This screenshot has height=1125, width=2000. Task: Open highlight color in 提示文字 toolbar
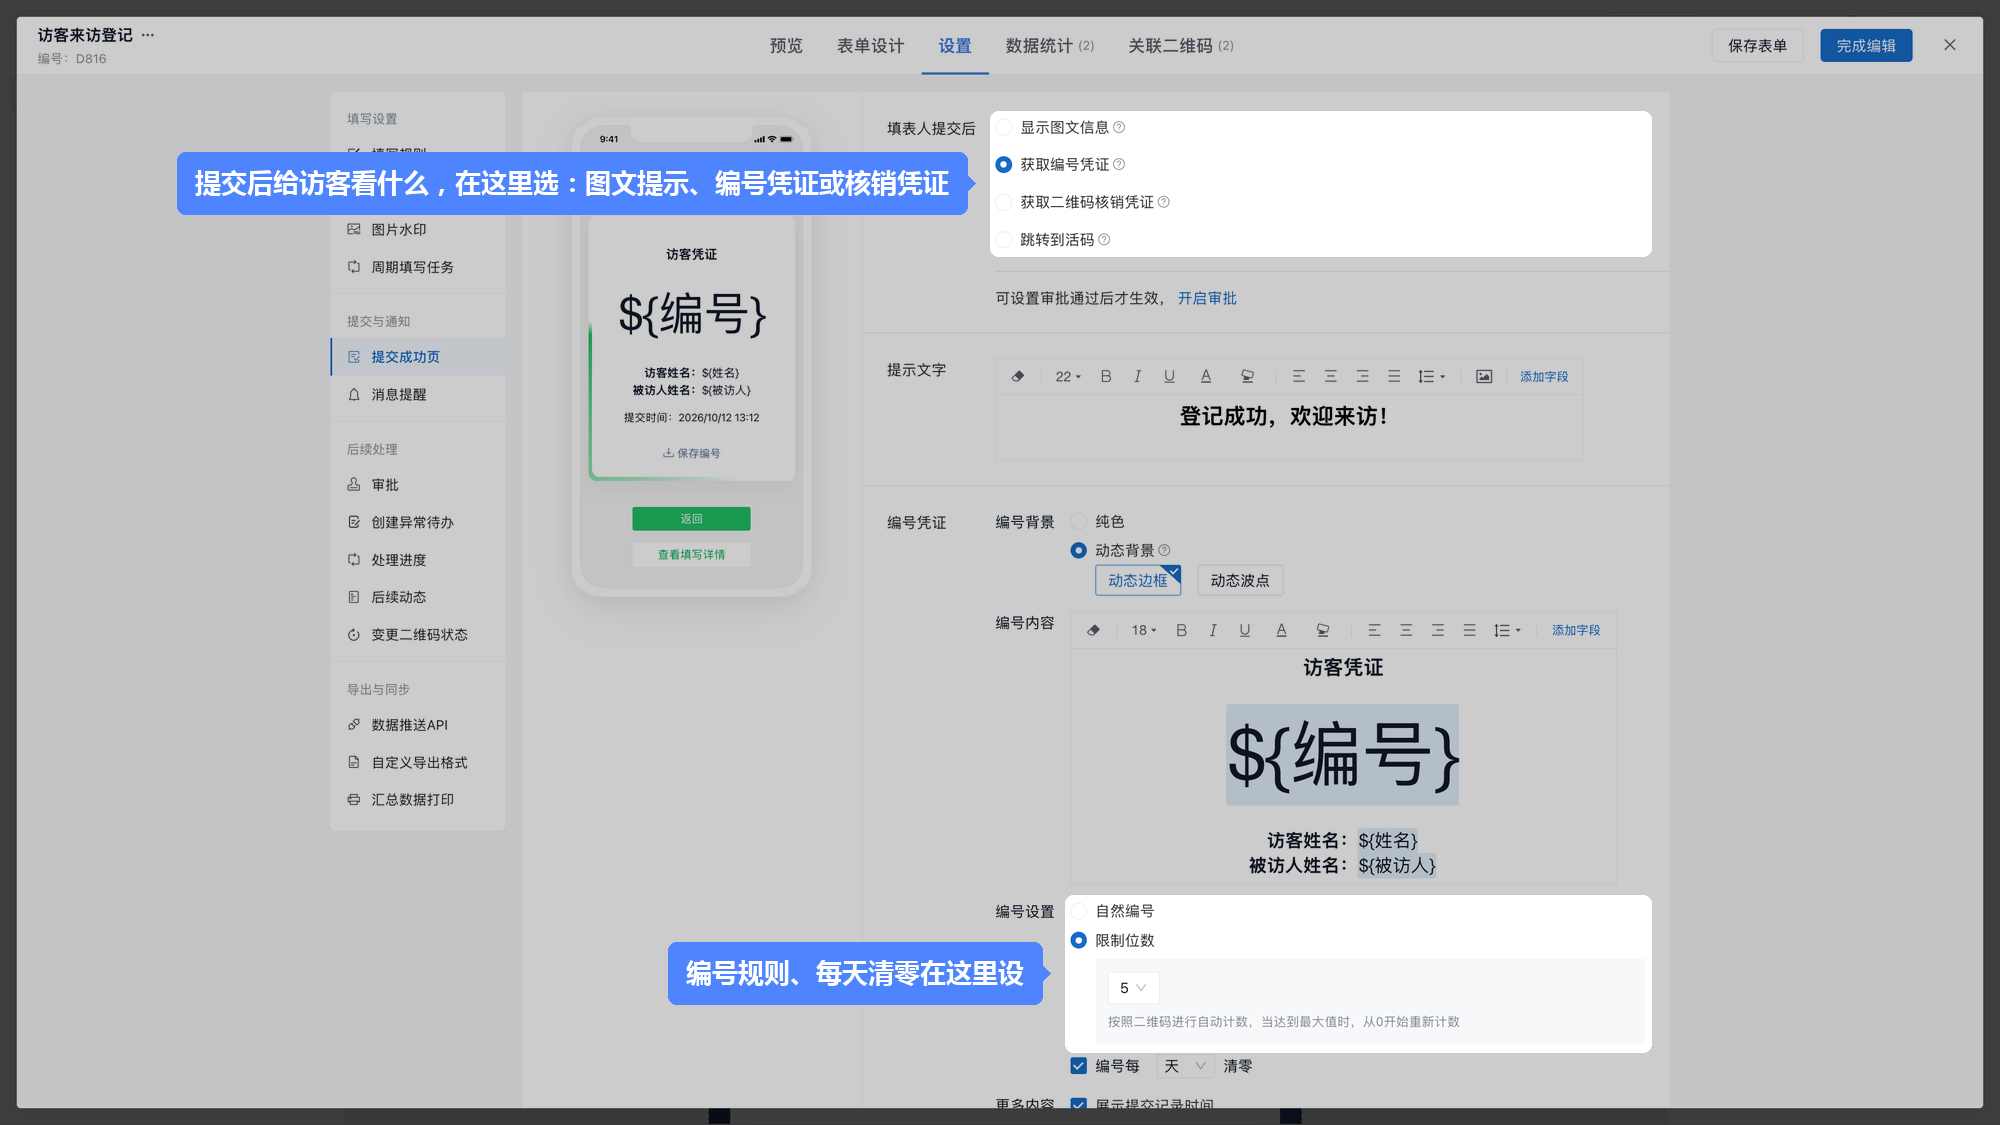(x=1247, y=376)
